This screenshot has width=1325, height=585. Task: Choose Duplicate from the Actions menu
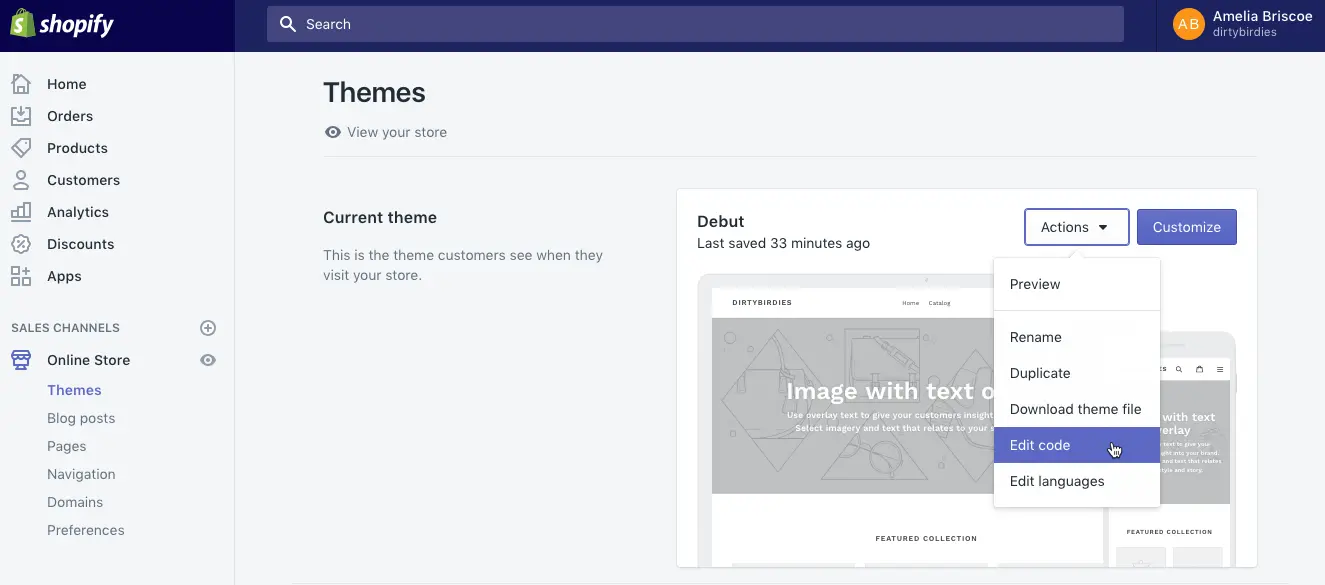[1040, 373]
